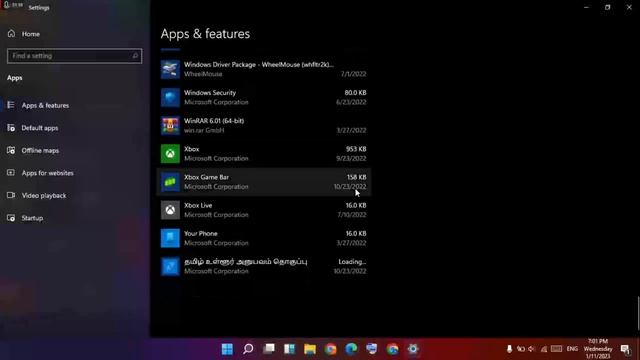Open File Explorer from taskbar
Screen dimensions: 640x360
(310, 349)
